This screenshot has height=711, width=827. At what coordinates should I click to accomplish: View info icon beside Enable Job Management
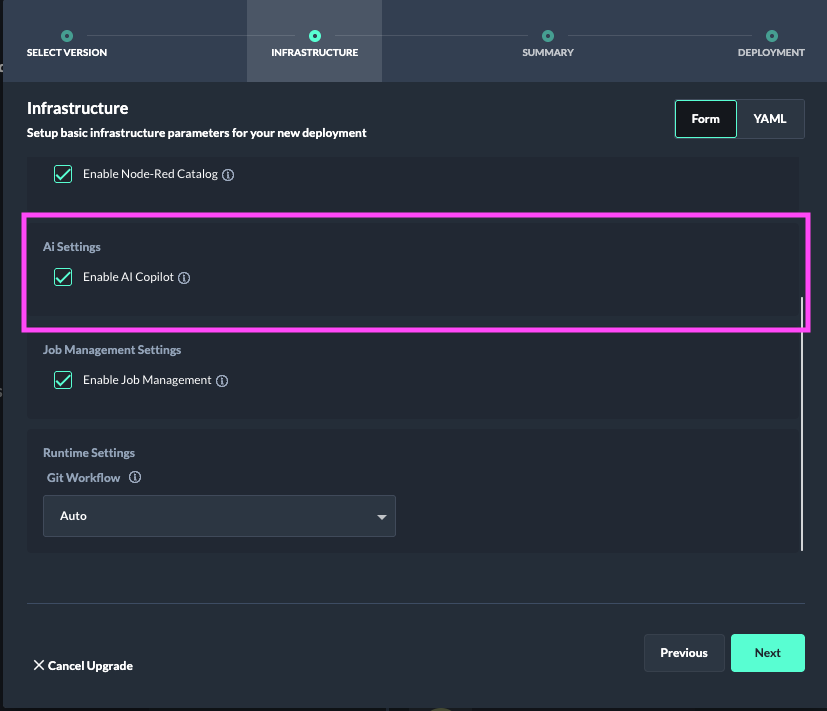(222, 380)
